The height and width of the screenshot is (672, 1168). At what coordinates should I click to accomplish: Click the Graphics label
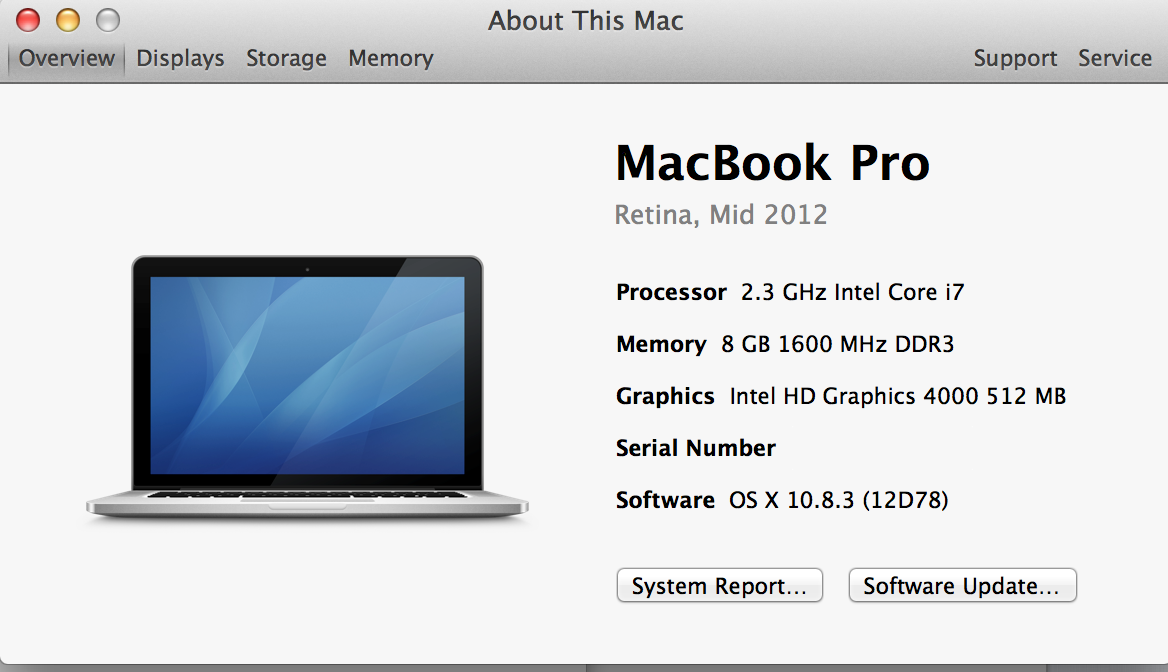665,396
